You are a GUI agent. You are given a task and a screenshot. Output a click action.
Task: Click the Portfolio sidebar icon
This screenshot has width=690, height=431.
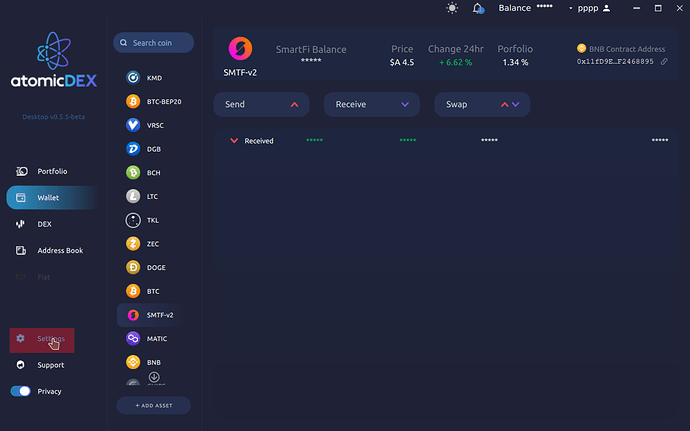pyautogui.click(x=22, y=171)
